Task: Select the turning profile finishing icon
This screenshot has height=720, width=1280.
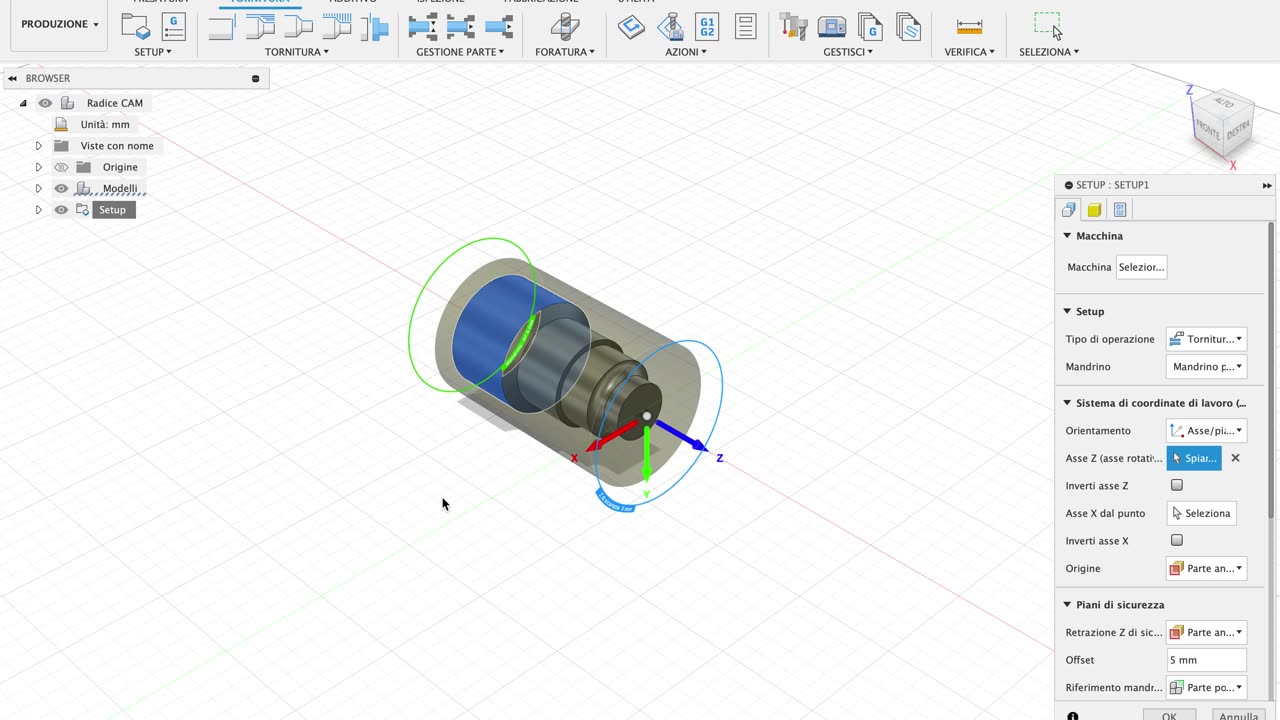Action: coord(298,27)
